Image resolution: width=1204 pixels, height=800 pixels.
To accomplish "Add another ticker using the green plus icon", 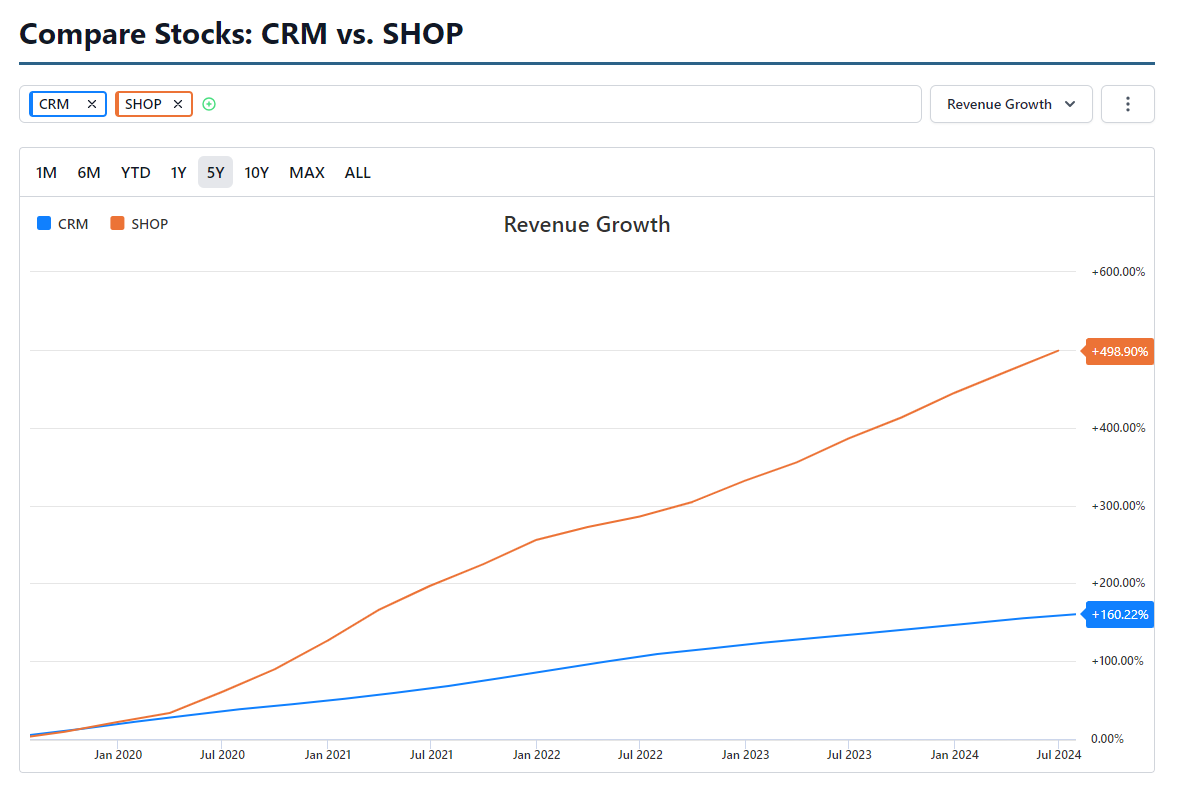I will point(209,103).
